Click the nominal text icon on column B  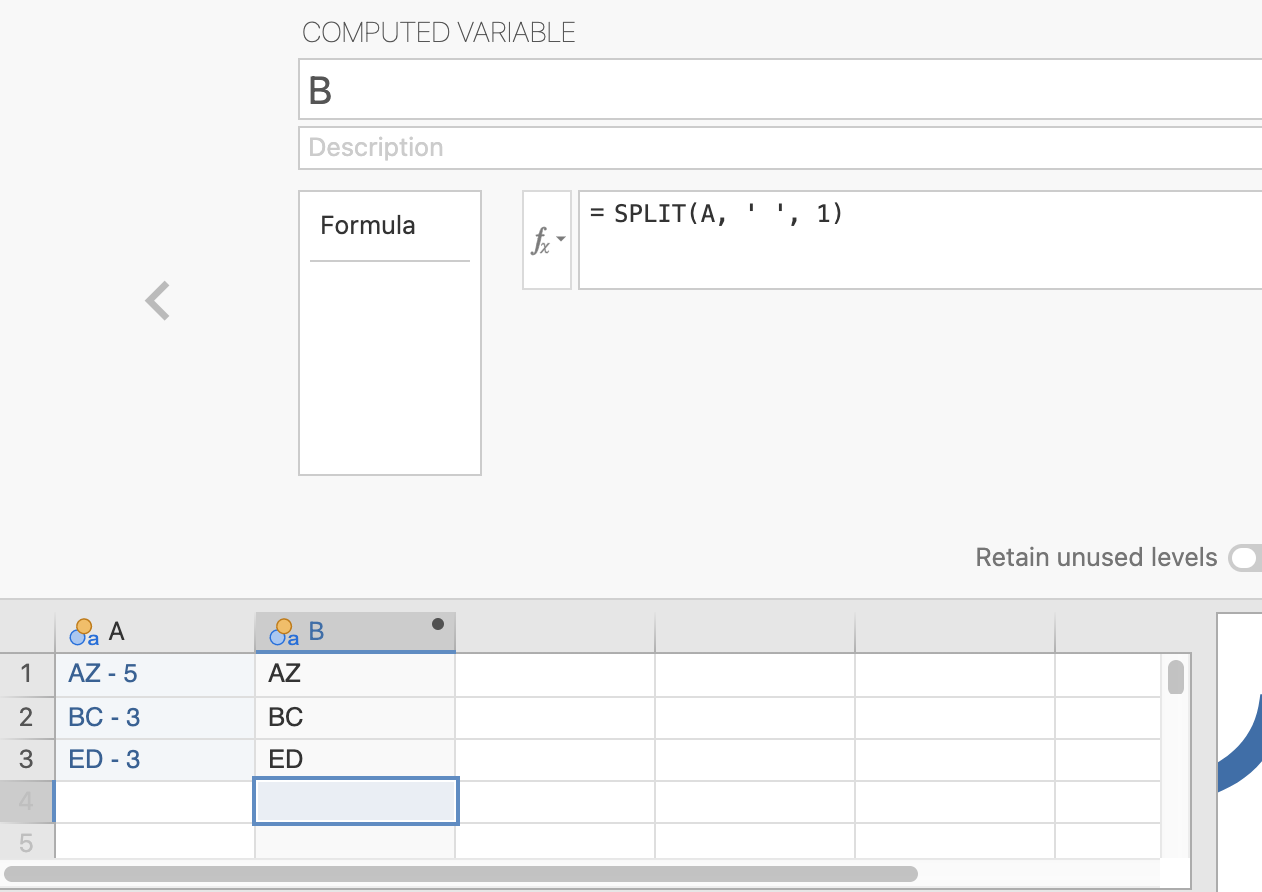click(284, 632)
